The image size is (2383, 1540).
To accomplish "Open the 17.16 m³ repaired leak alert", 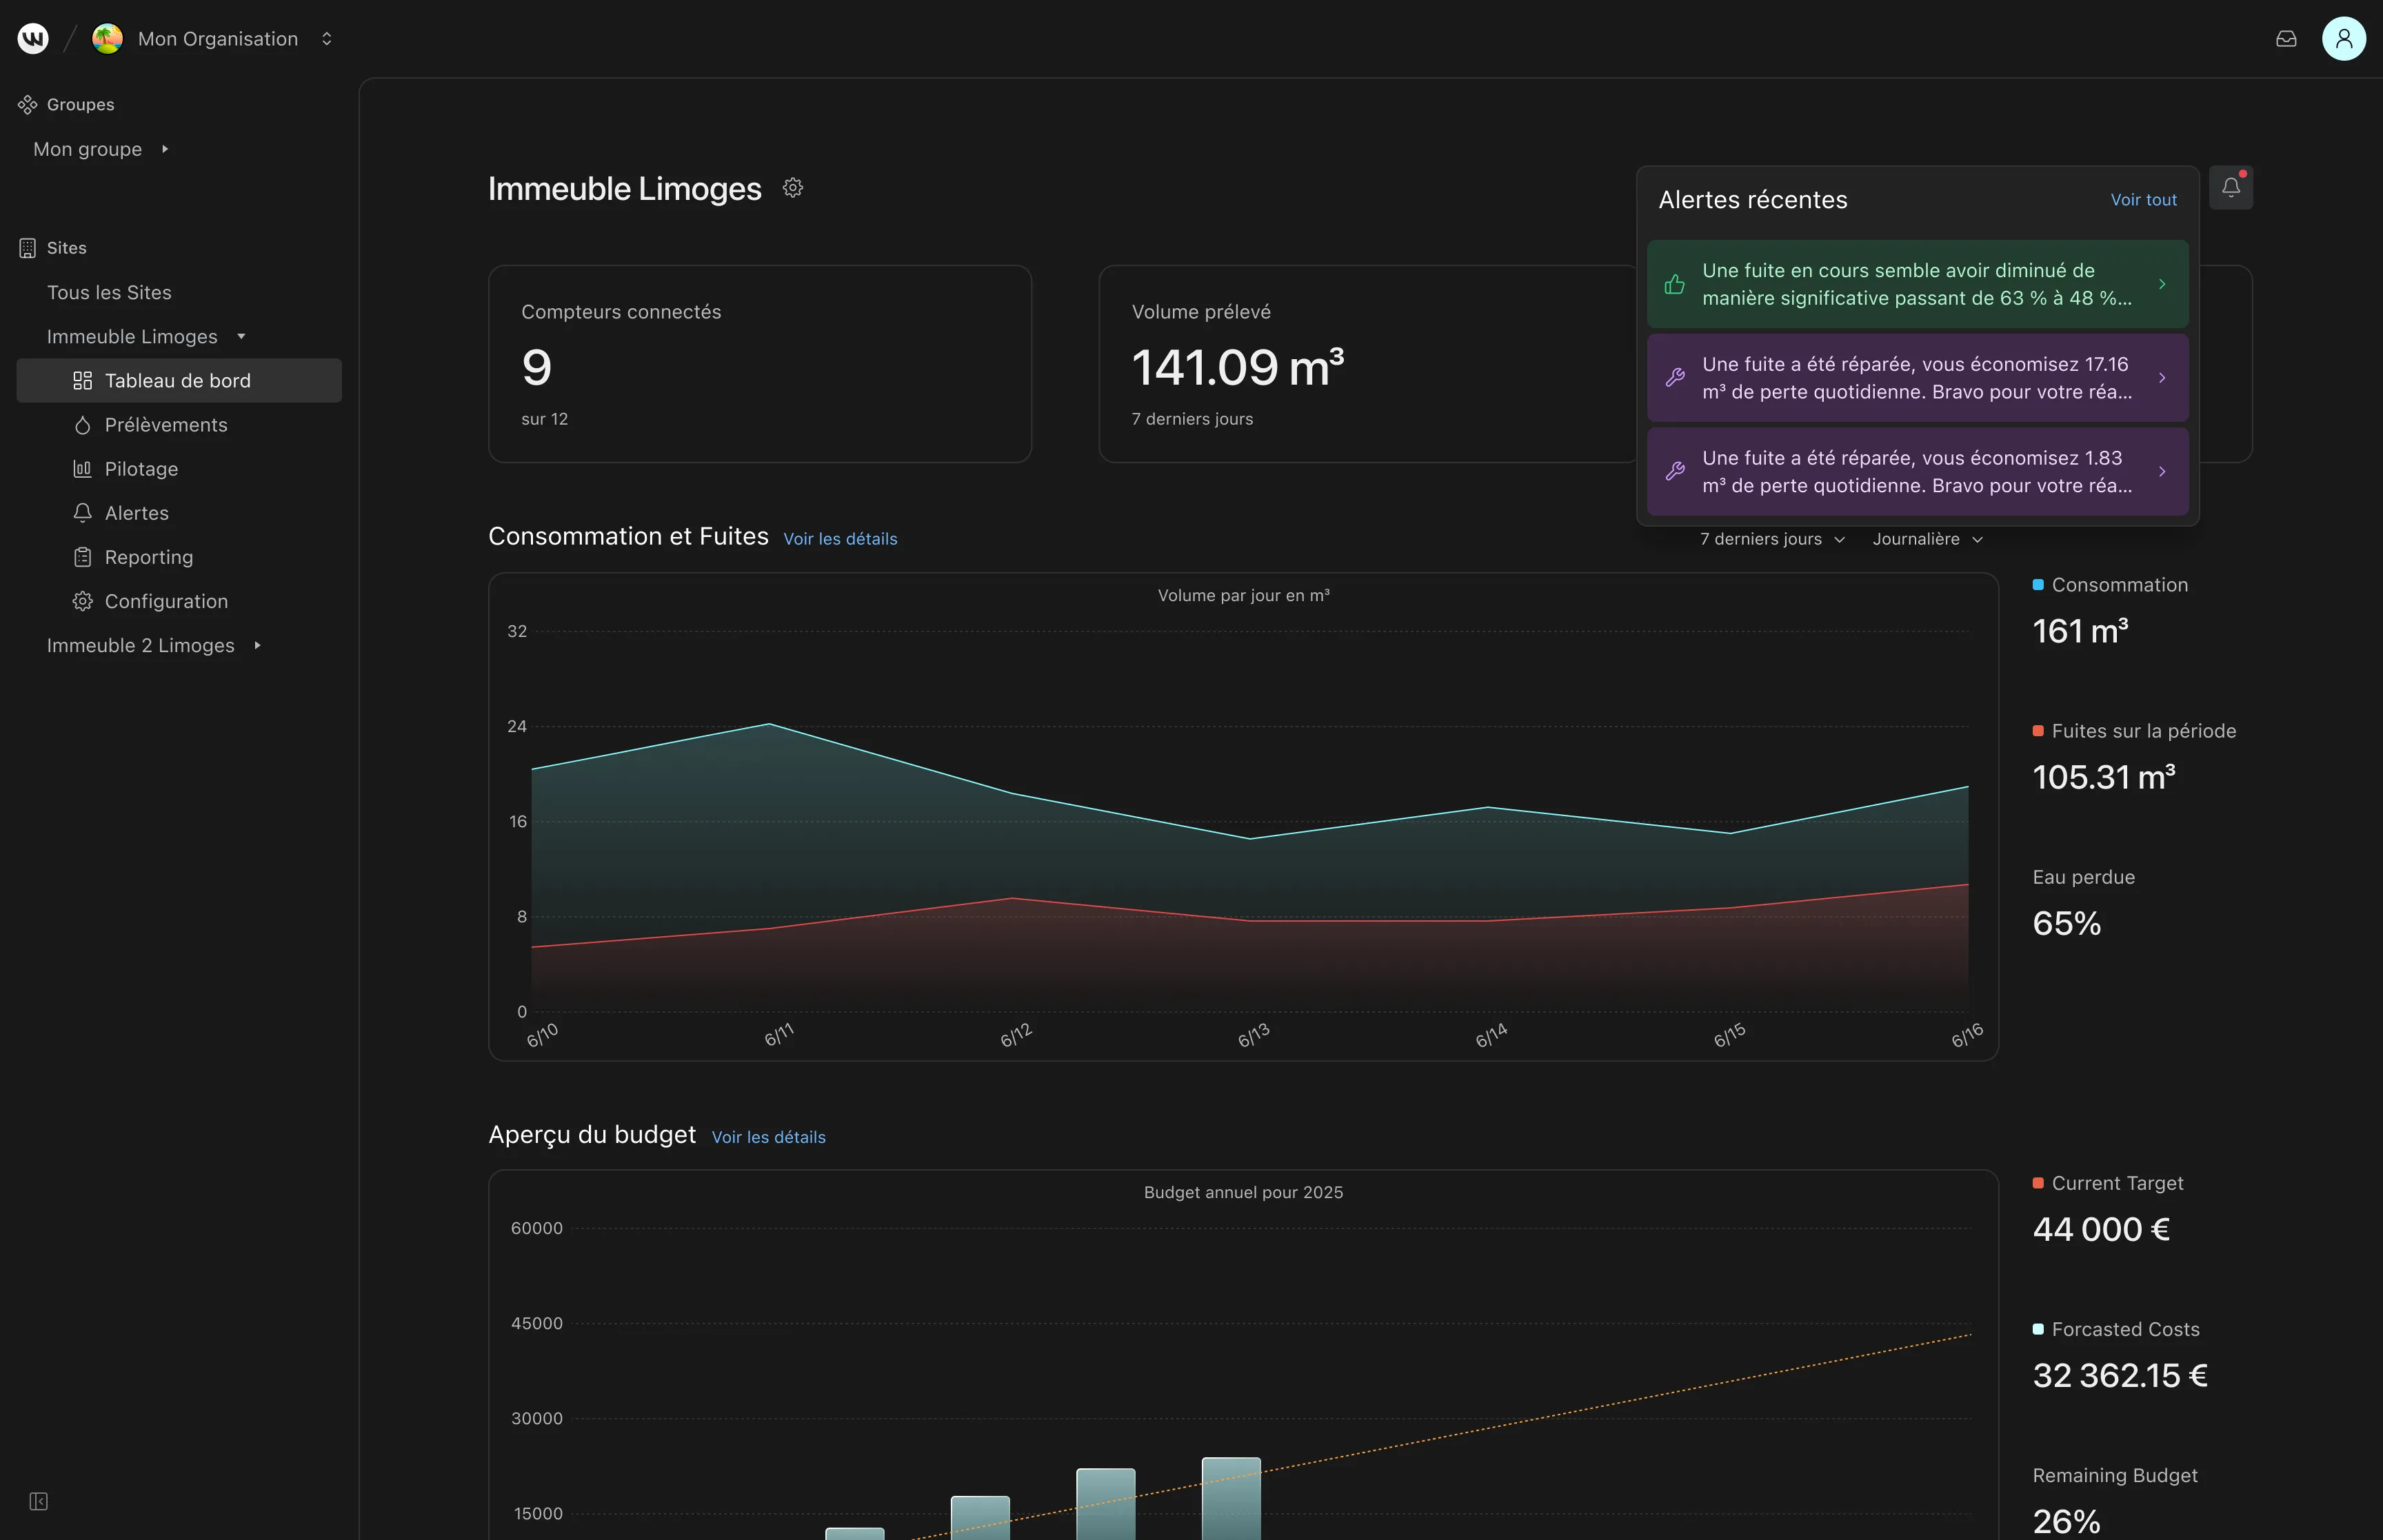I will pos(1917,378).
